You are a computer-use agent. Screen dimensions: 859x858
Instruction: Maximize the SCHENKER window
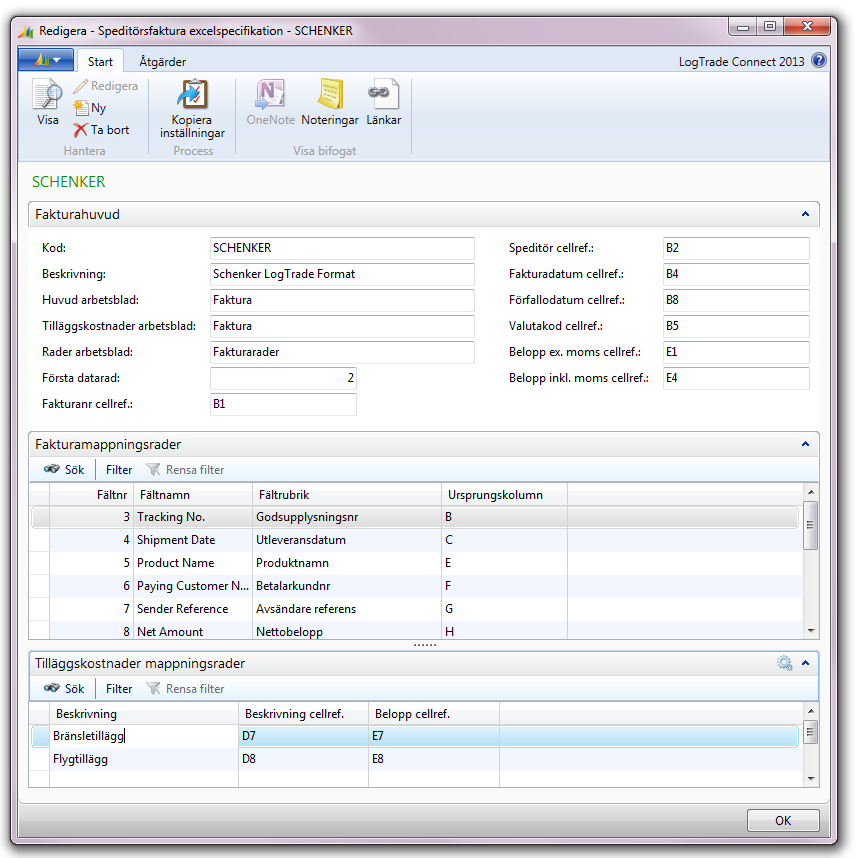click(x=770, y=26)
